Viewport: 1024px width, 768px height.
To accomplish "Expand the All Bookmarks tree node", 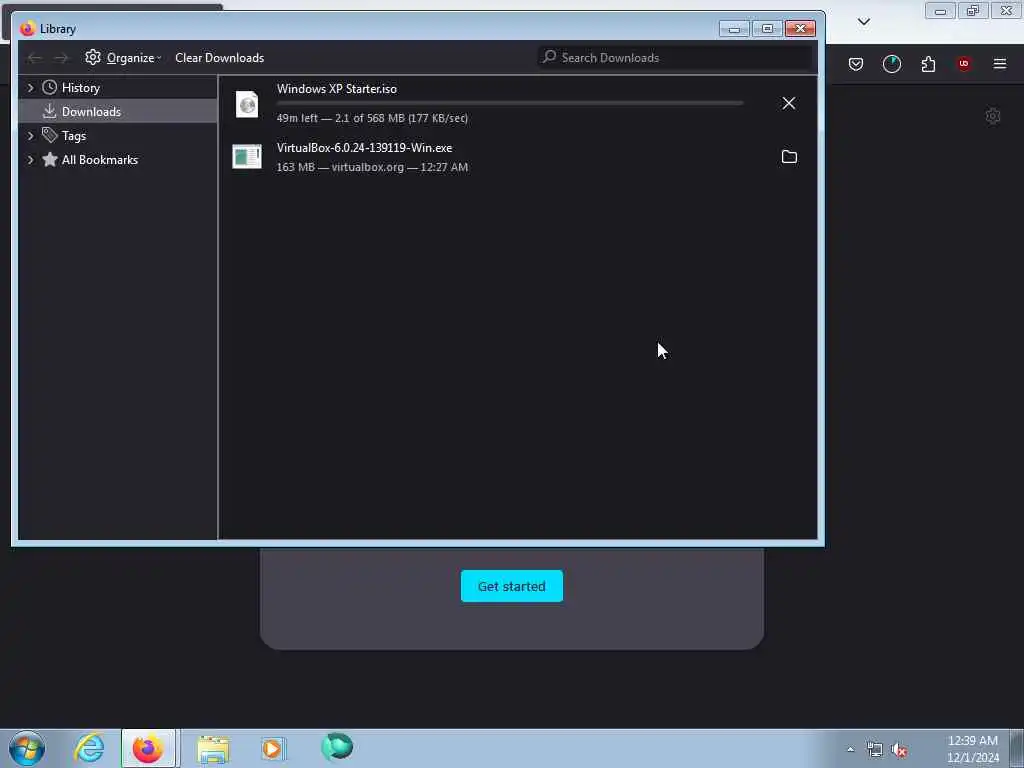I will click(30, 160).
